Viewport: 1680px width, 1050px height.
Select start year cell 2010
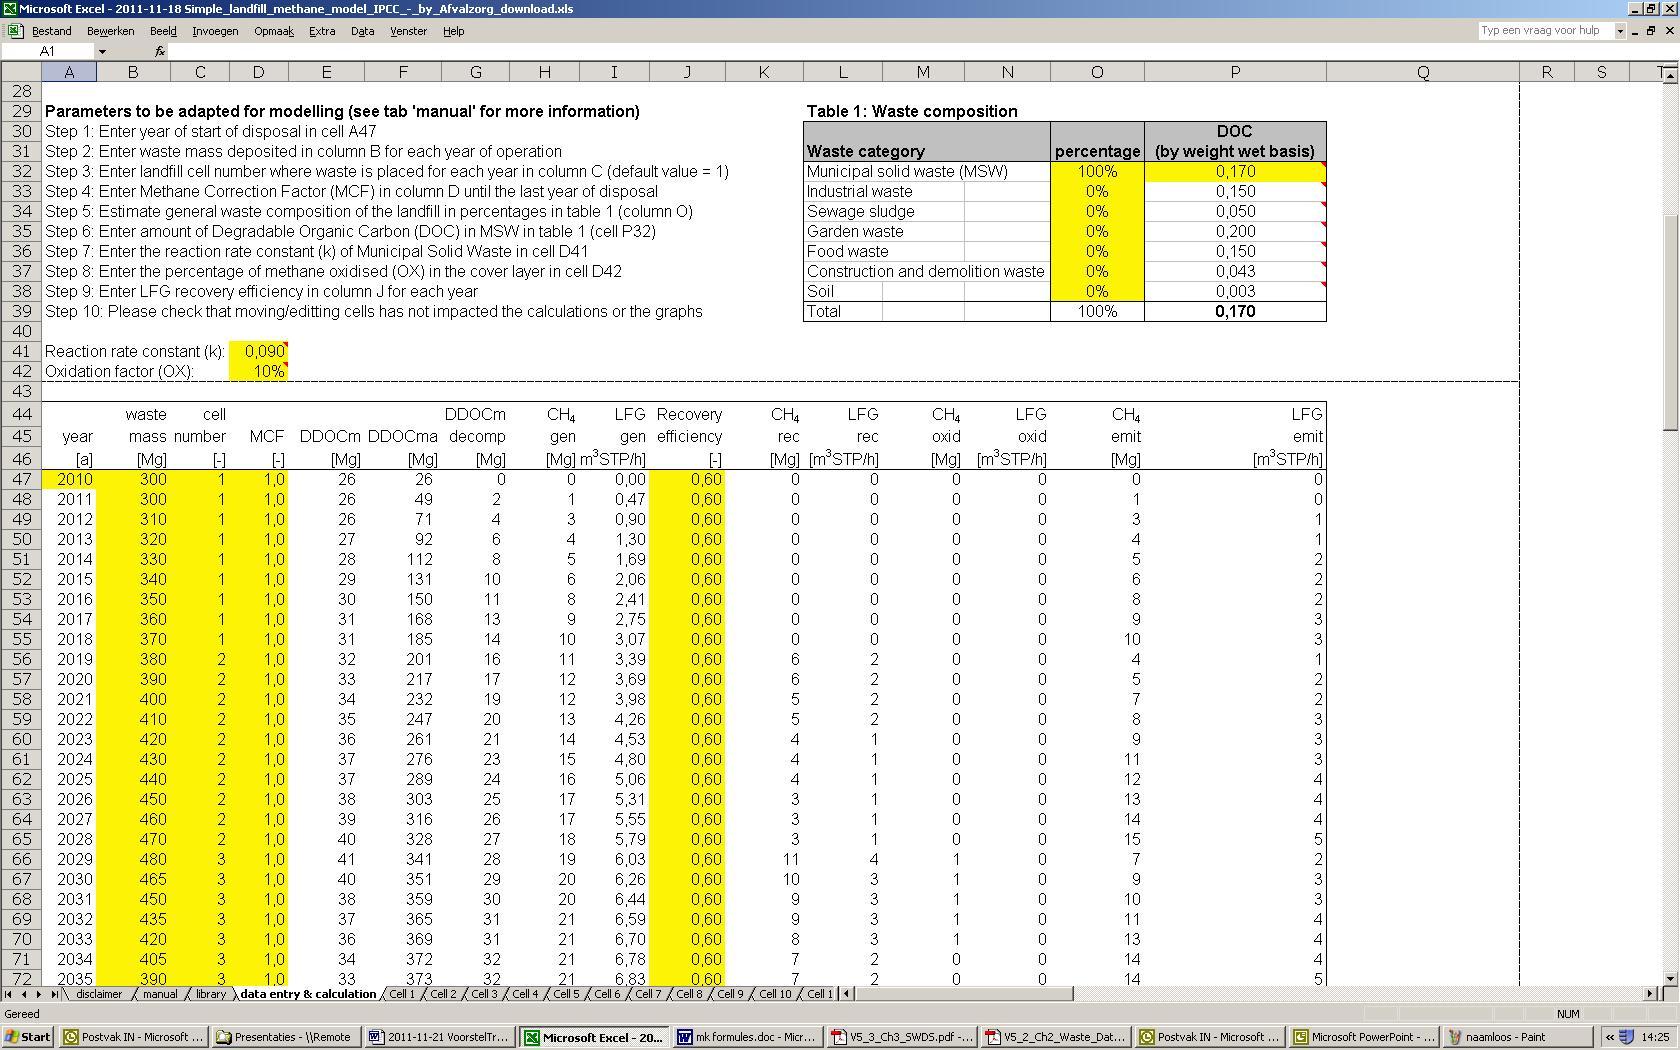(x=69, y=480)
